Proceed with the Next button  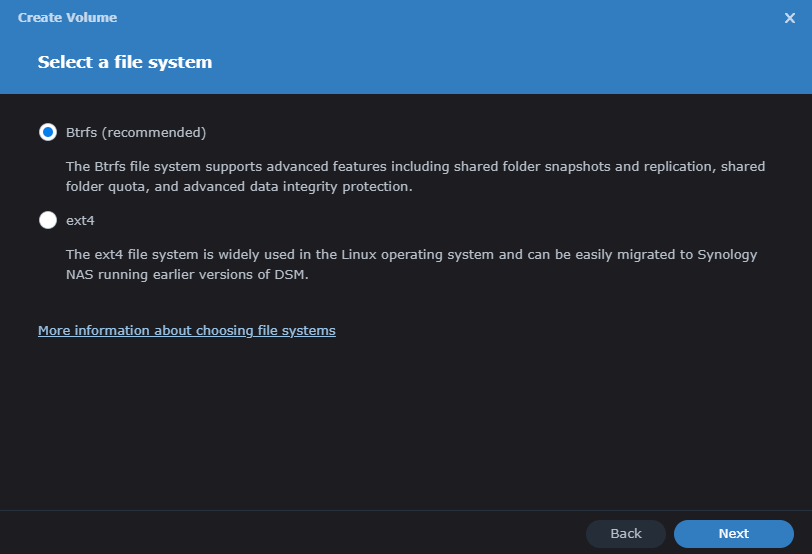click(x=733, y=534)
